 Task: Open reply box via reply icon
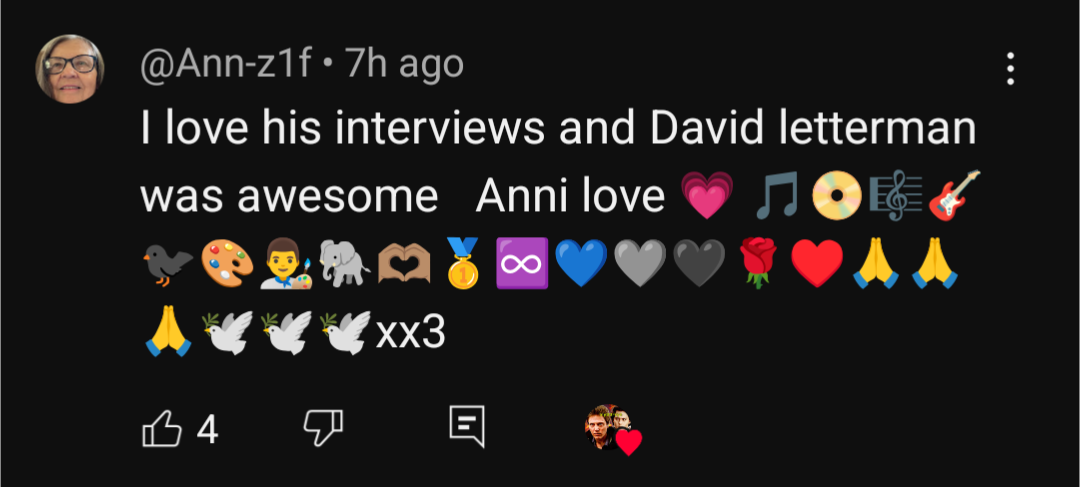click(x=467, y=426)
